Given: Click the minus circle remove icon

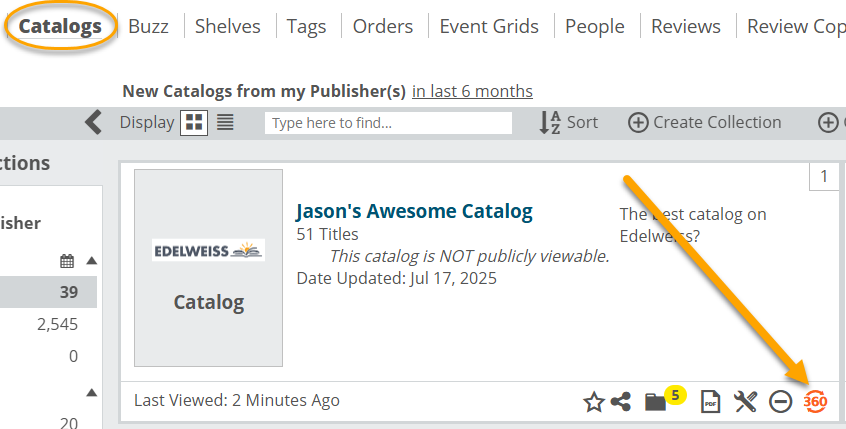Looking at the screenshot, I should tap(780, 402).
